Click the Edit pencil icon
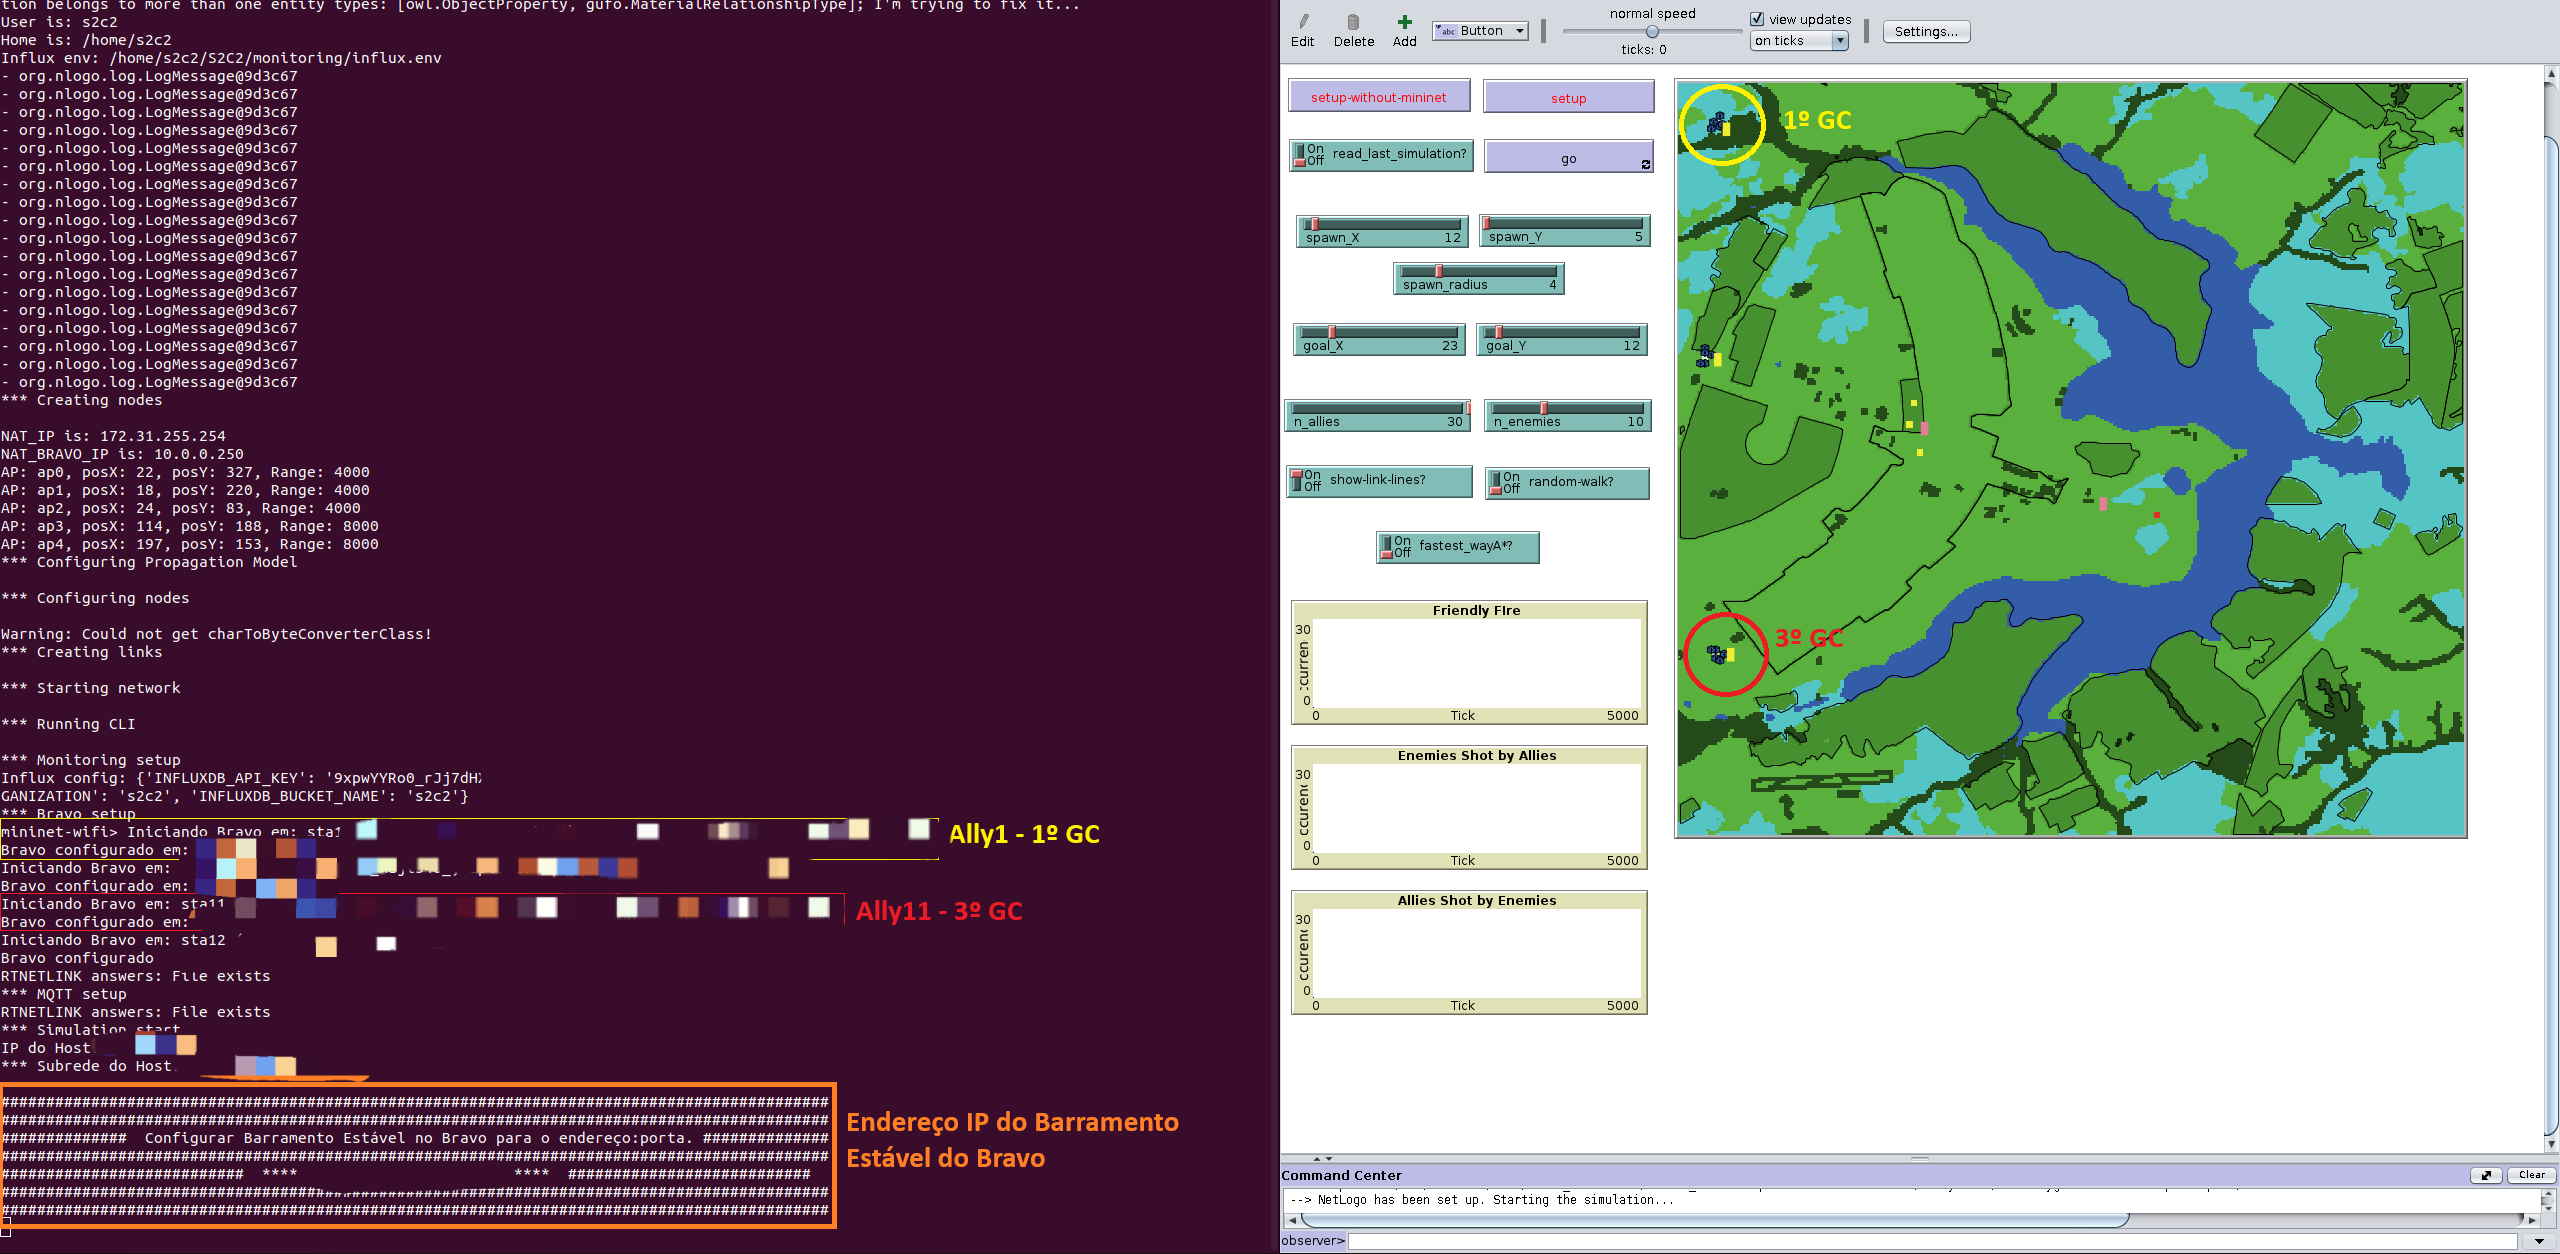 click(x=1303, y=22)
